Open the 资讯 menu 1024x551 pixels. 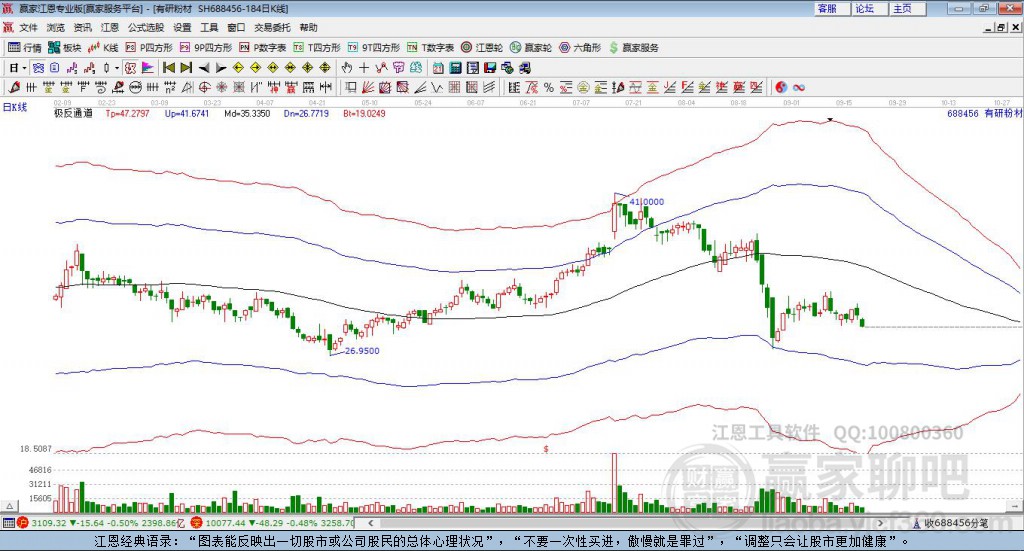pos(82,27)
